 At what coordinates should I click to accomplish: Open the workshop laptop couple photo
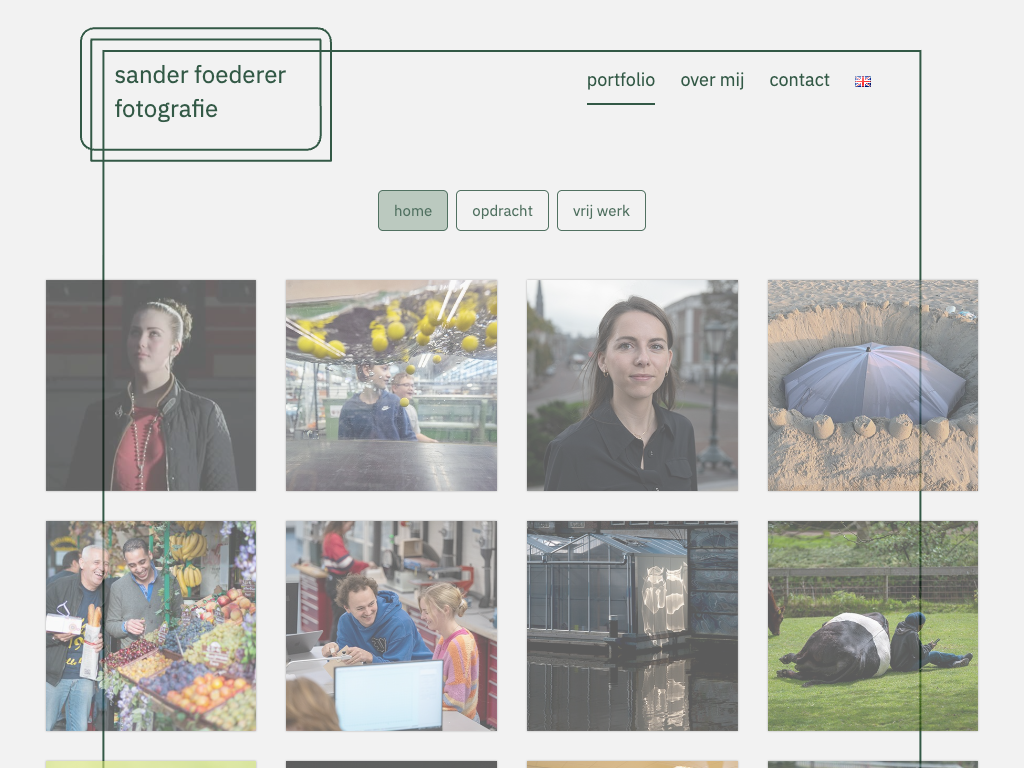pos(391,626)
